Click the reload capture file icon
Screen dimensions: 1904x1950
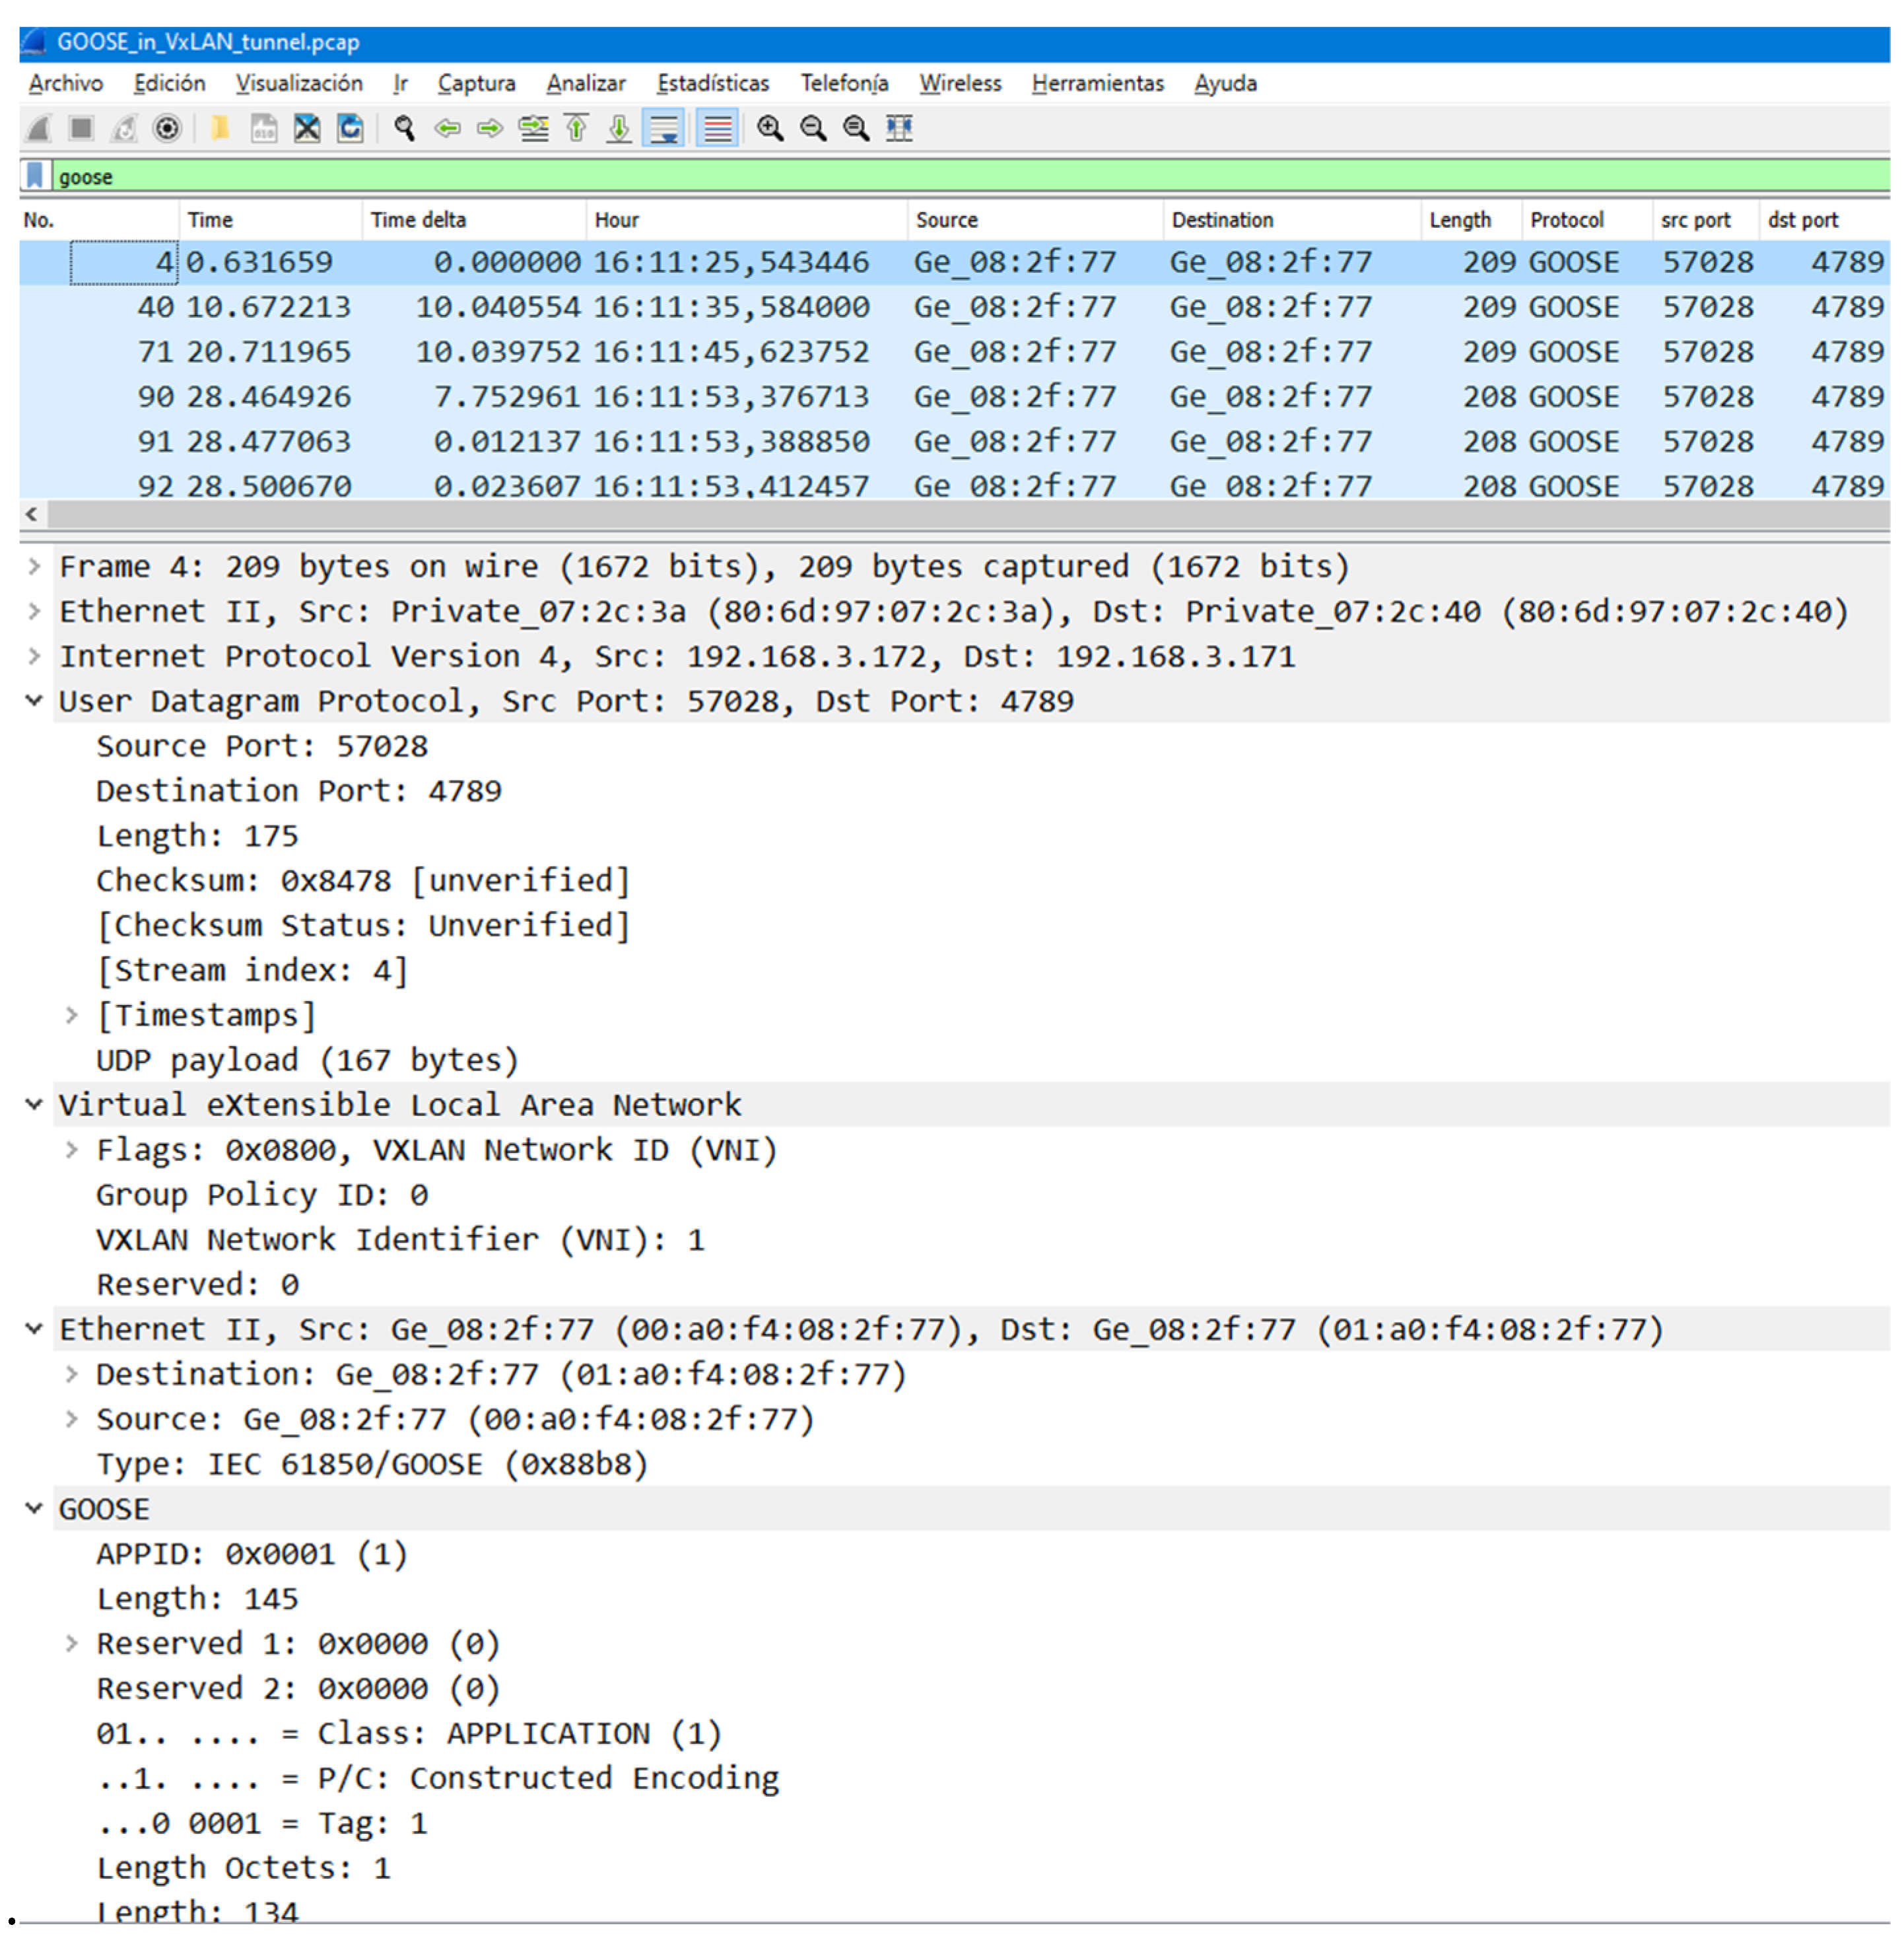[x=350, y=128]
